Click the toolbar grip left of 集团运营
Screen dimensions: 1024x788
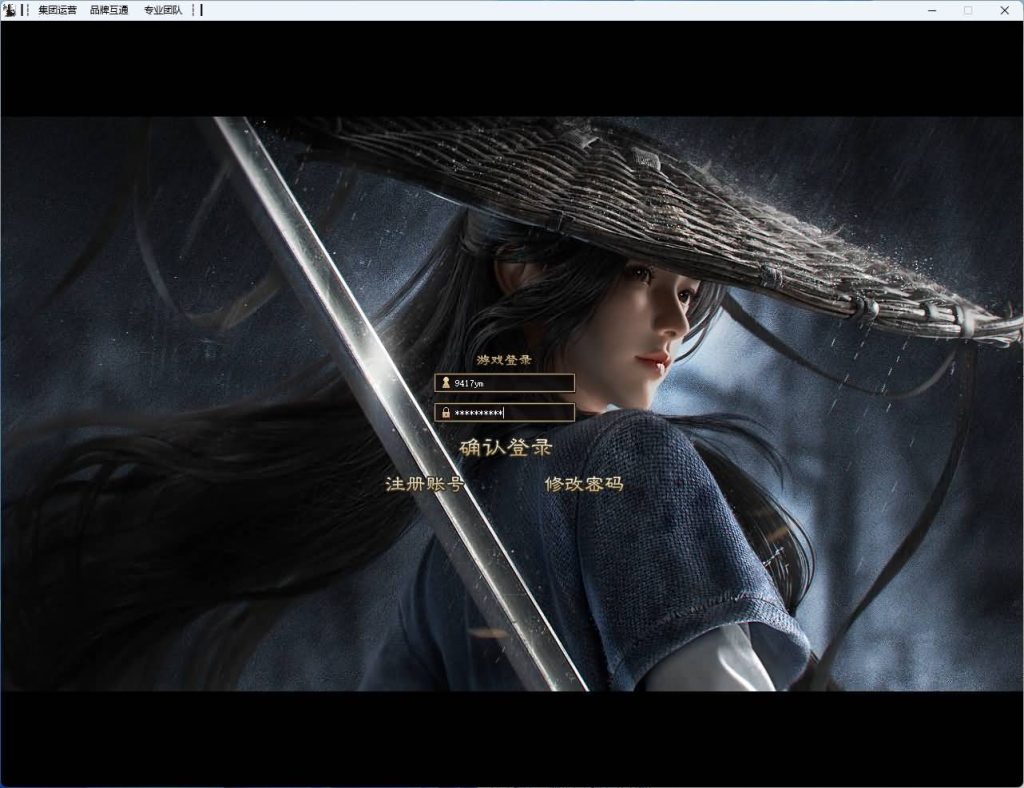(x=27, y=10)
